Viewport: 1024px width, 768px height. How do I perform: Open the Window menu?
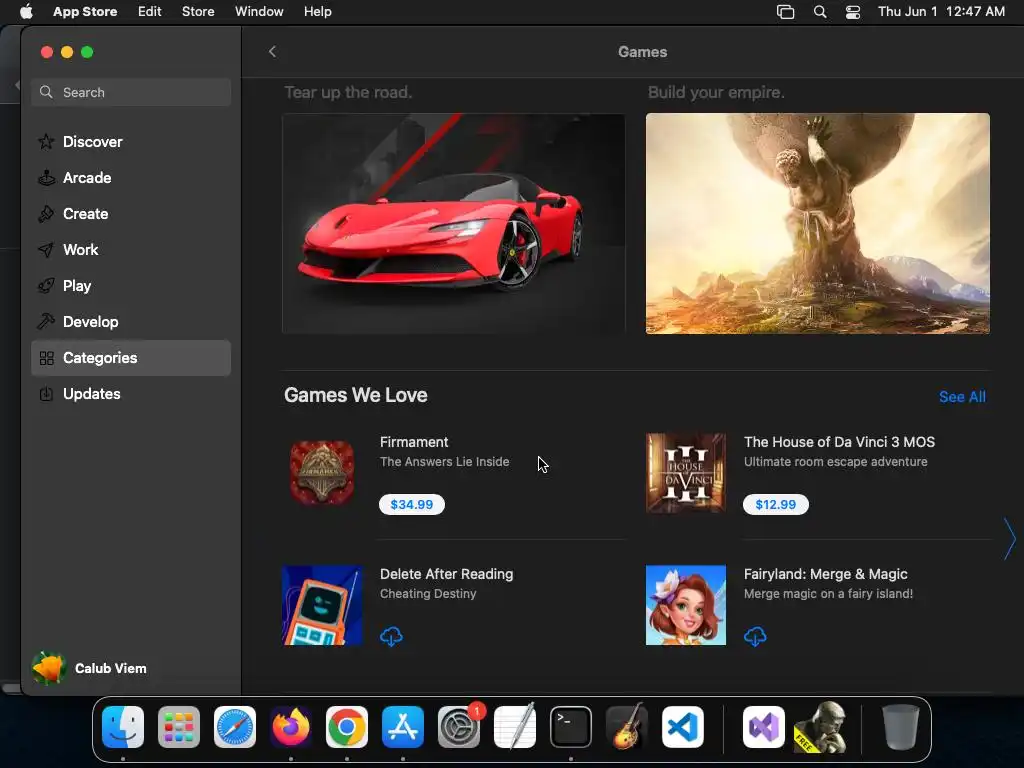click(x=259, y=12)
